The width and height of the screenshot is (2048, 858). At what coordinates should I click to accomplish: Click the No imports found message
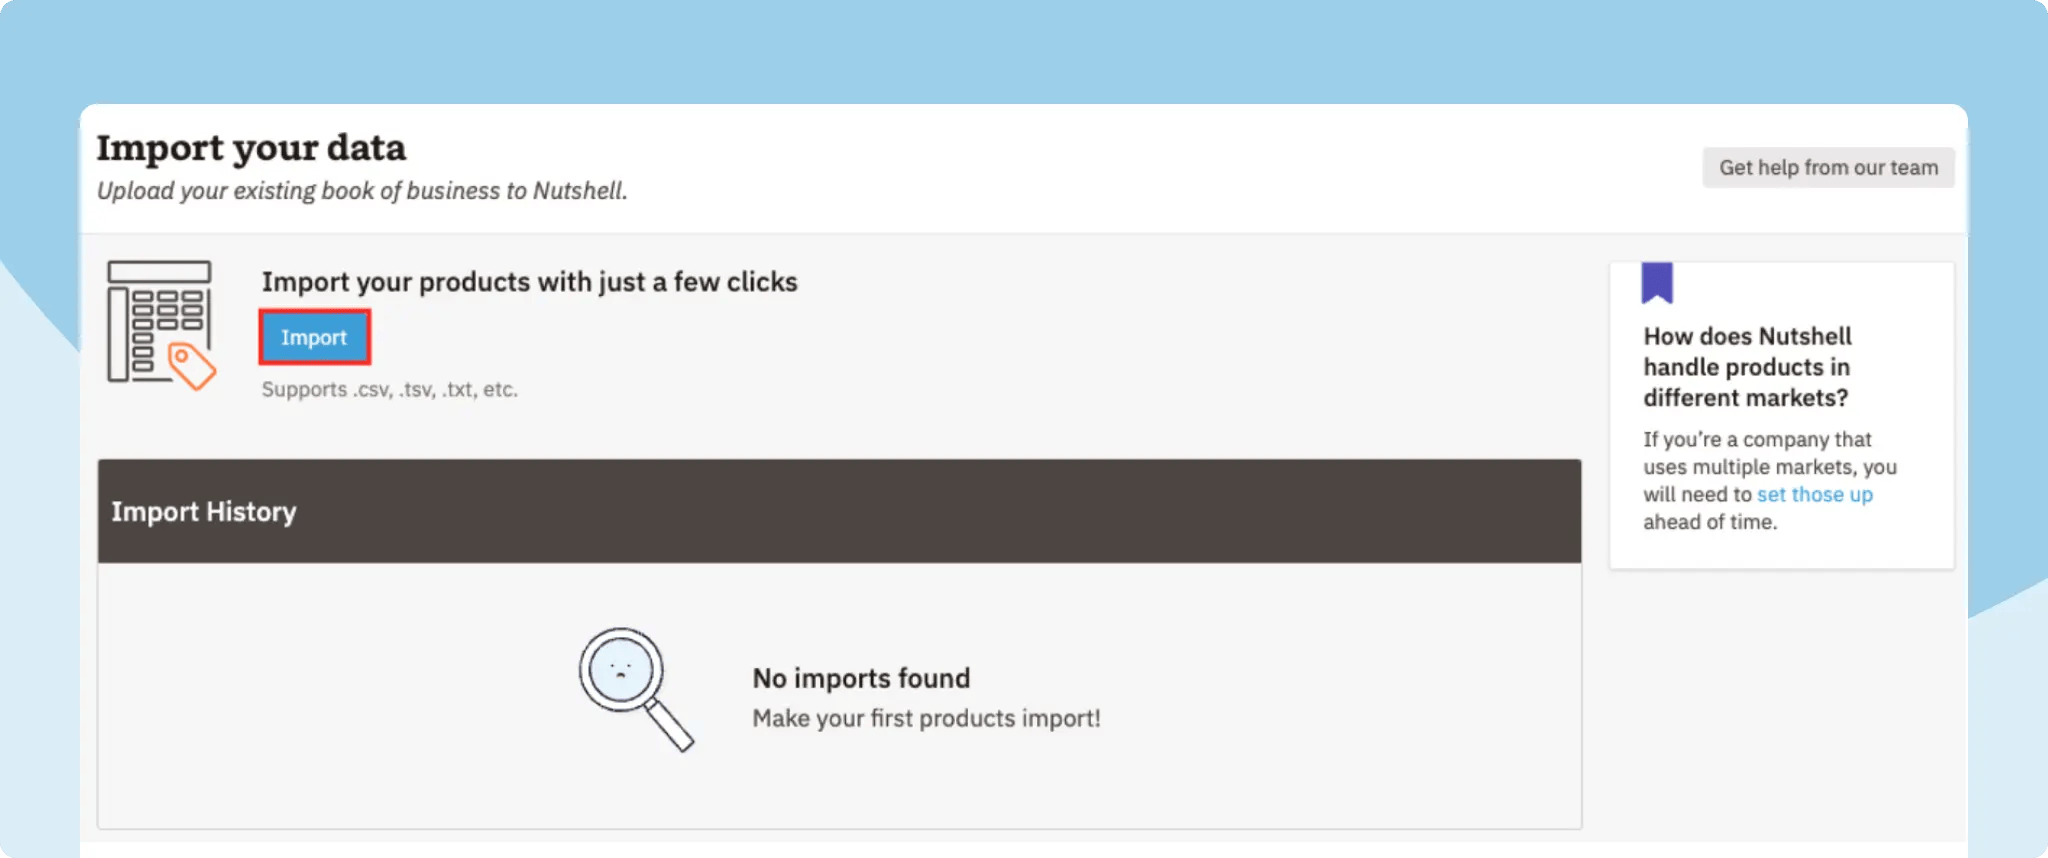point(861,678)
